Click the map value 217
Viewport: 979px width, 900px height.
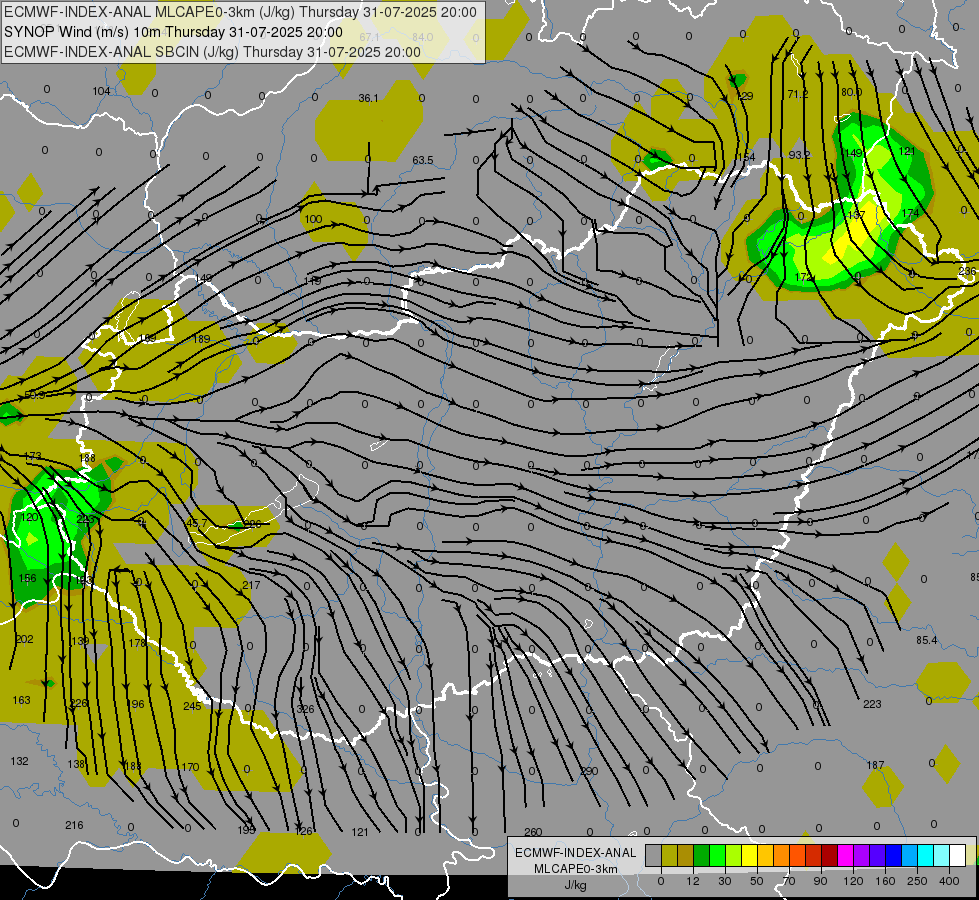pos(251,585)
